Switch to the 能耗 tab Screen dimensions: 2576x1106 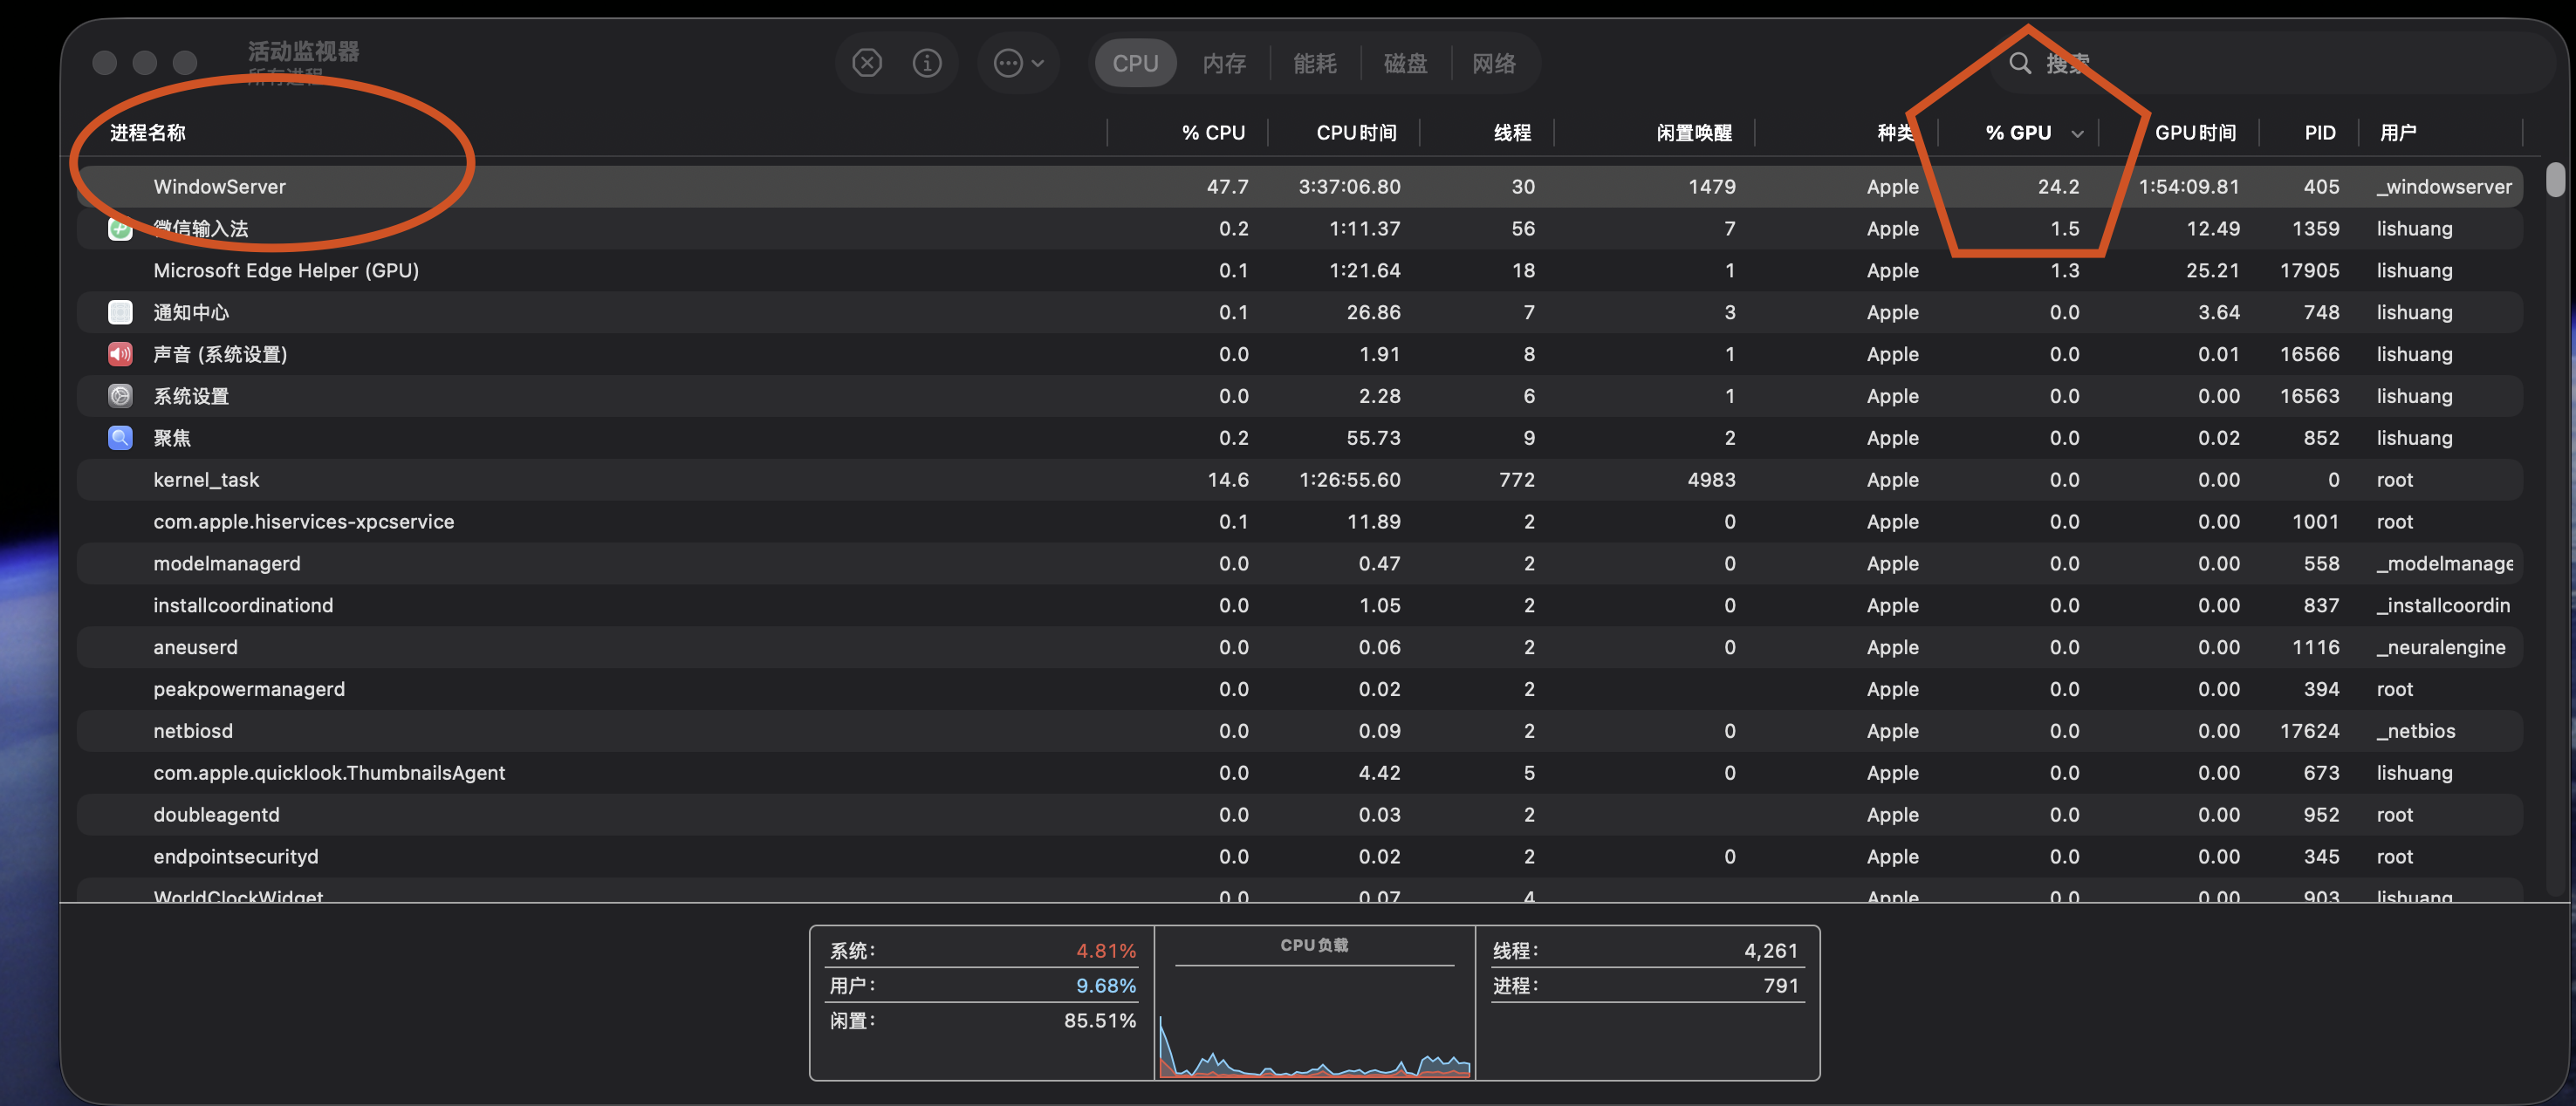coord(1314,63)
